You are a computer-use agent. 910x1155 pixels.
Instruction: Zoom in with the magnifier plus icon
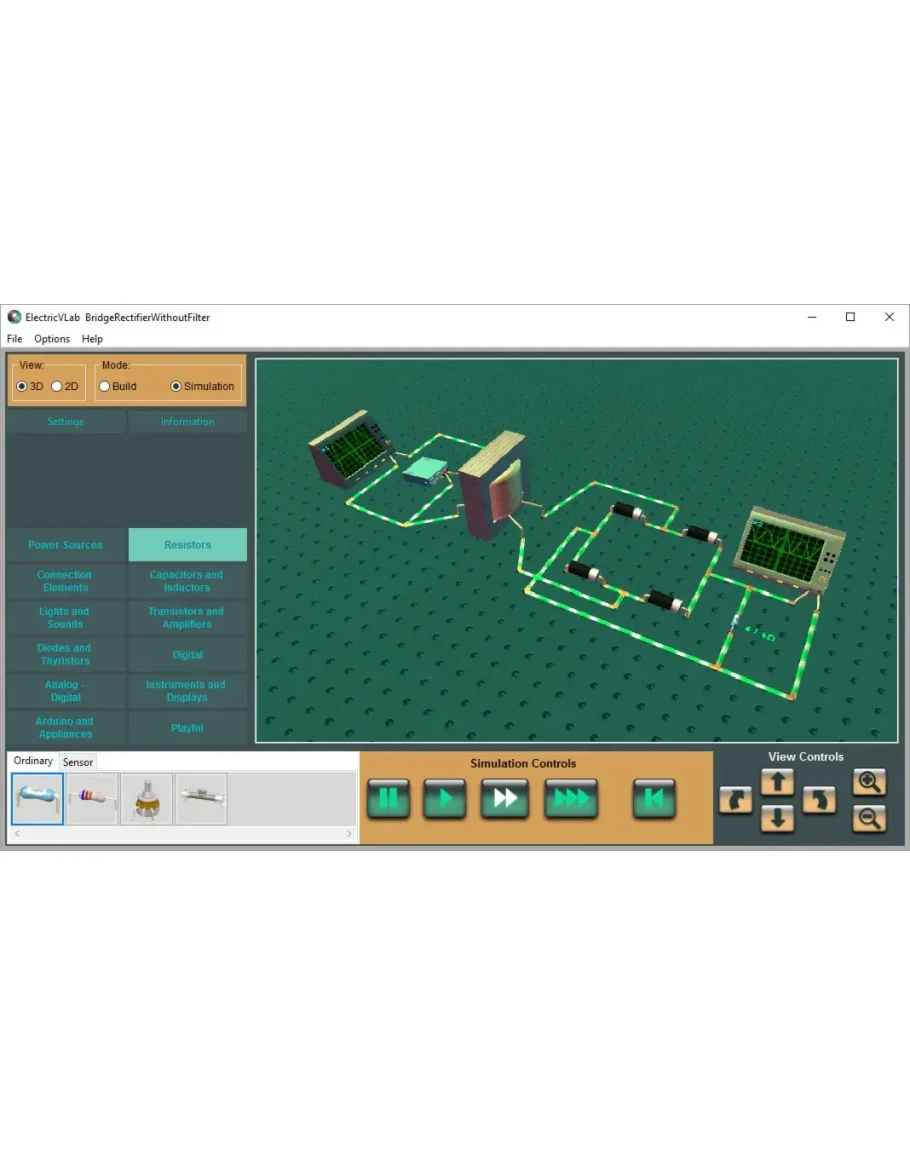click(869, 782)
